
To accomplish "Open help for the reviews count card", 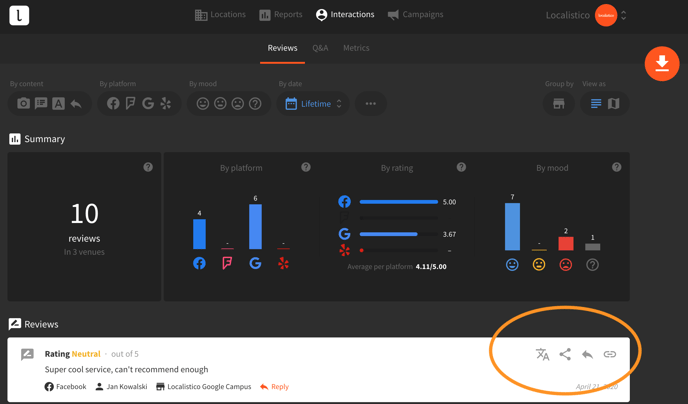I will pos(148,167).
